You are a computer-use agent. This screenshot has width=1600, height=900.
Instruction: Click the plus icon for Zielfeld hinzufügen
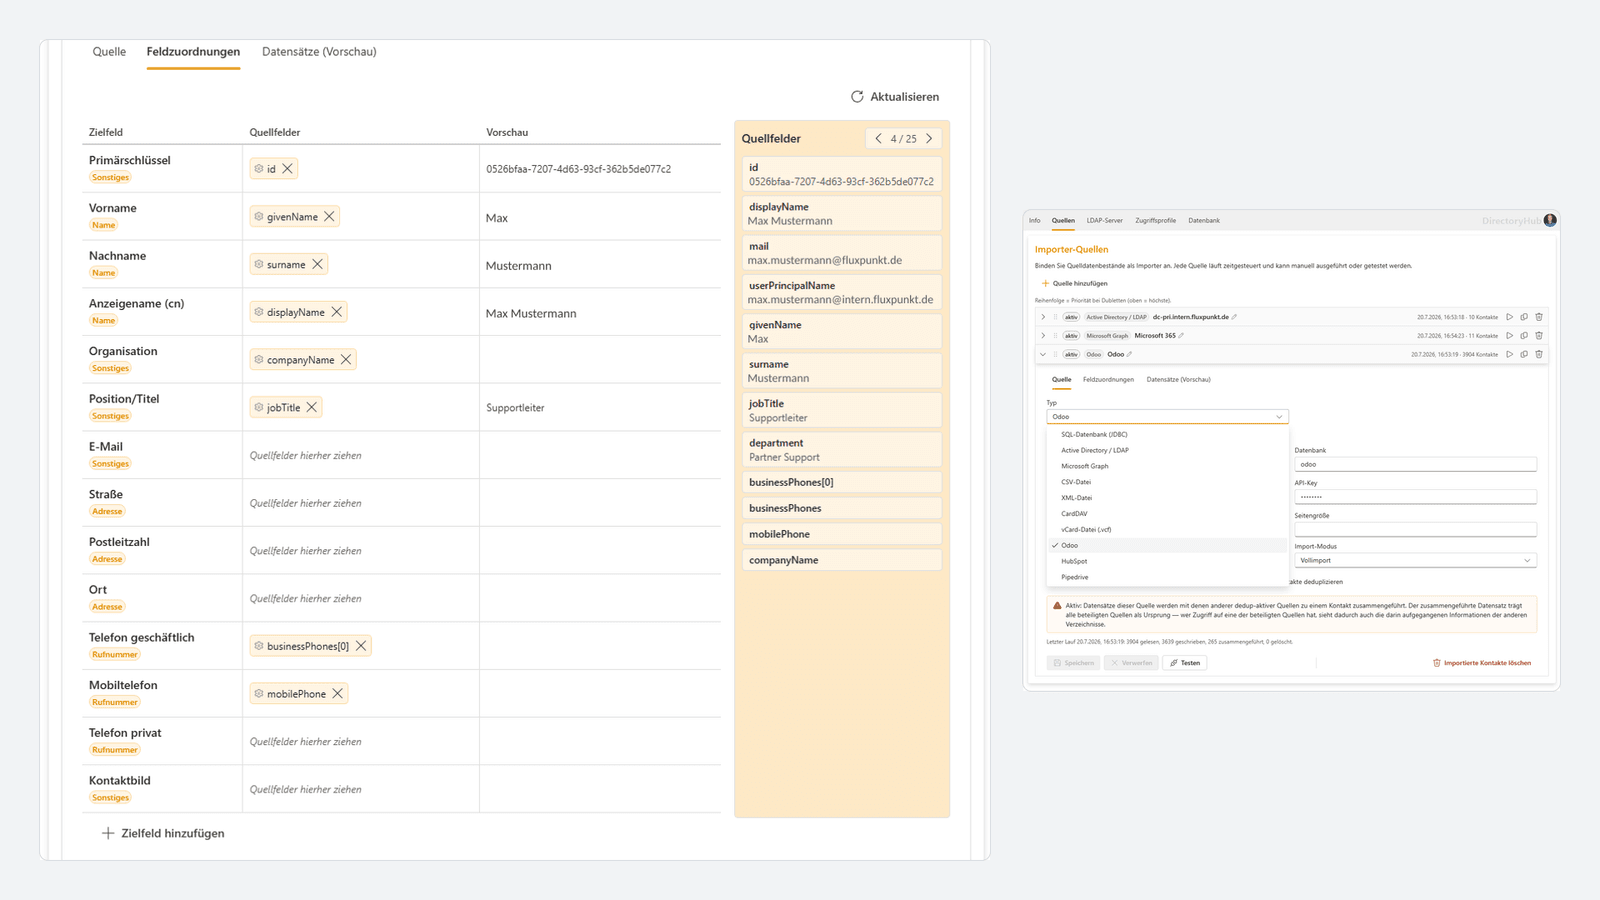108,833
